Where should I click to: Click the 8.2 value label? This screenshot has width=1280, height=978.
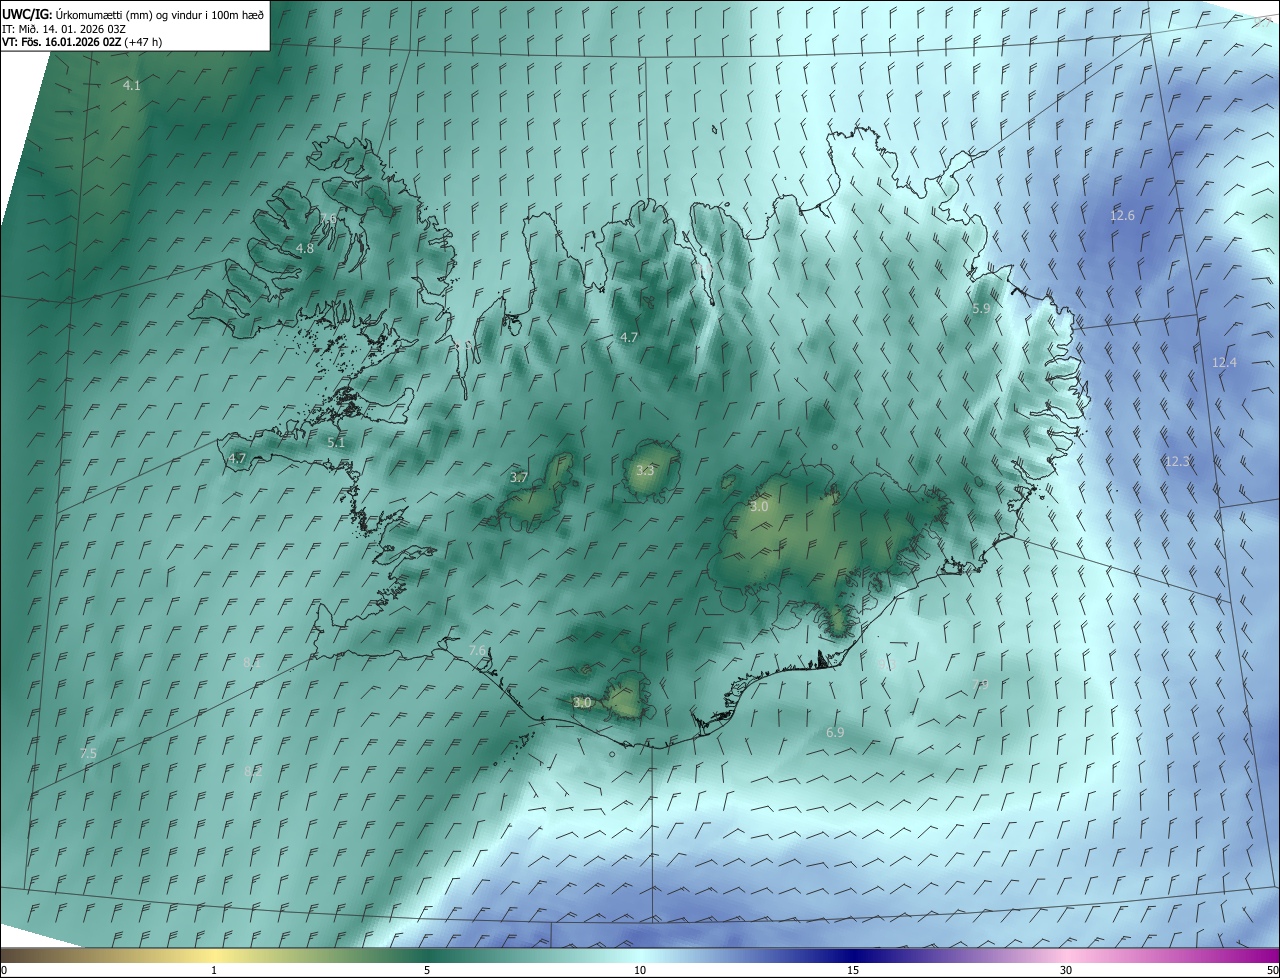point(253,772)
